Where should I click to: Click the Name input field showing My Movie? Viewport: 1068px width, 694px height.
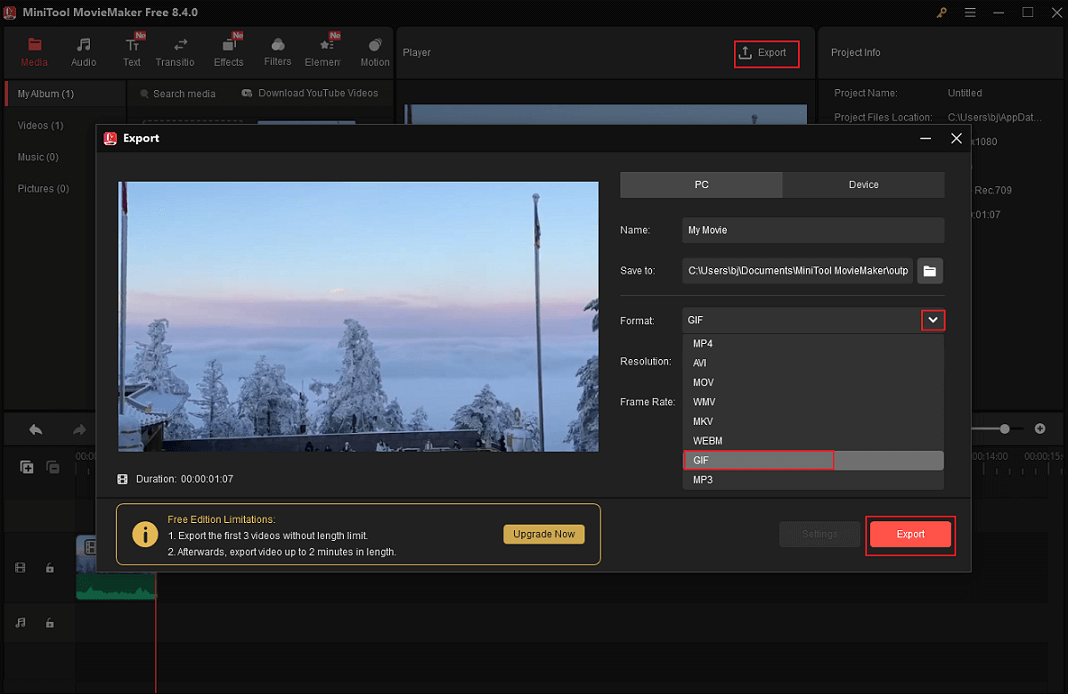click(x=812, y=230)
